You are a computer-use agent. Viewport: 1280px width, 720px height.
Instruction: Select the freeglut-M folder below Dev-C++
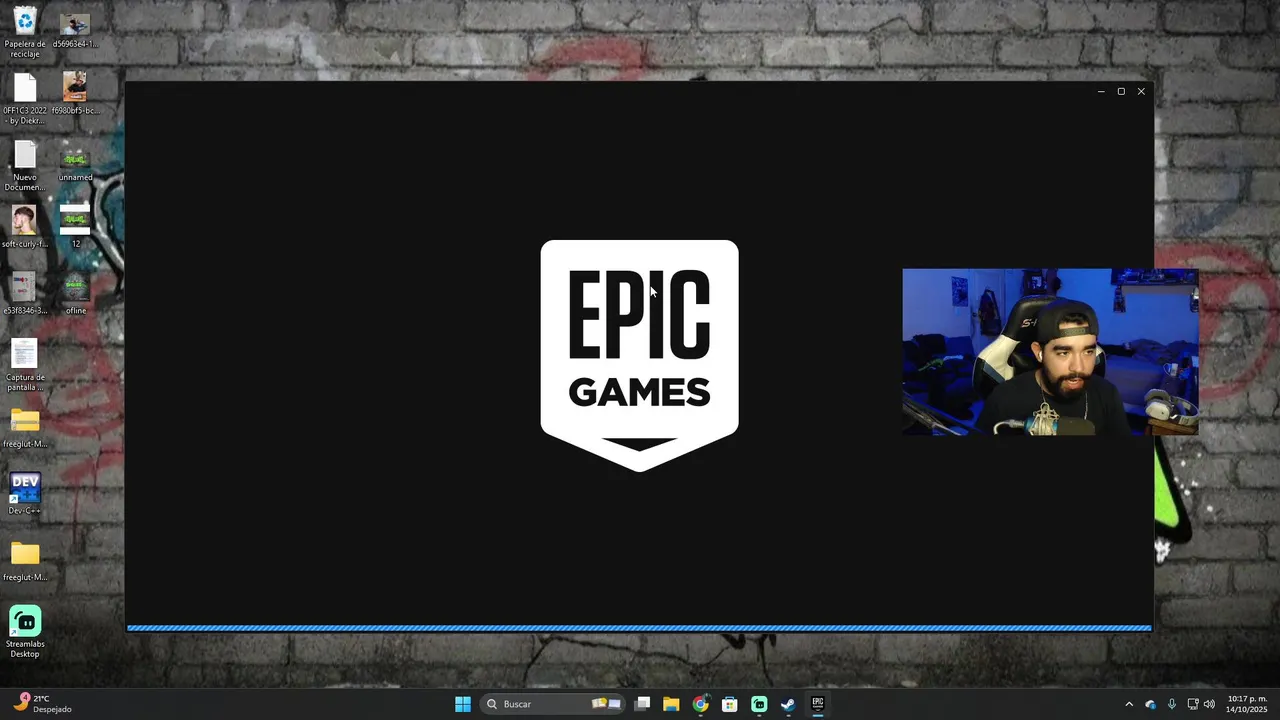click(25, 560)
